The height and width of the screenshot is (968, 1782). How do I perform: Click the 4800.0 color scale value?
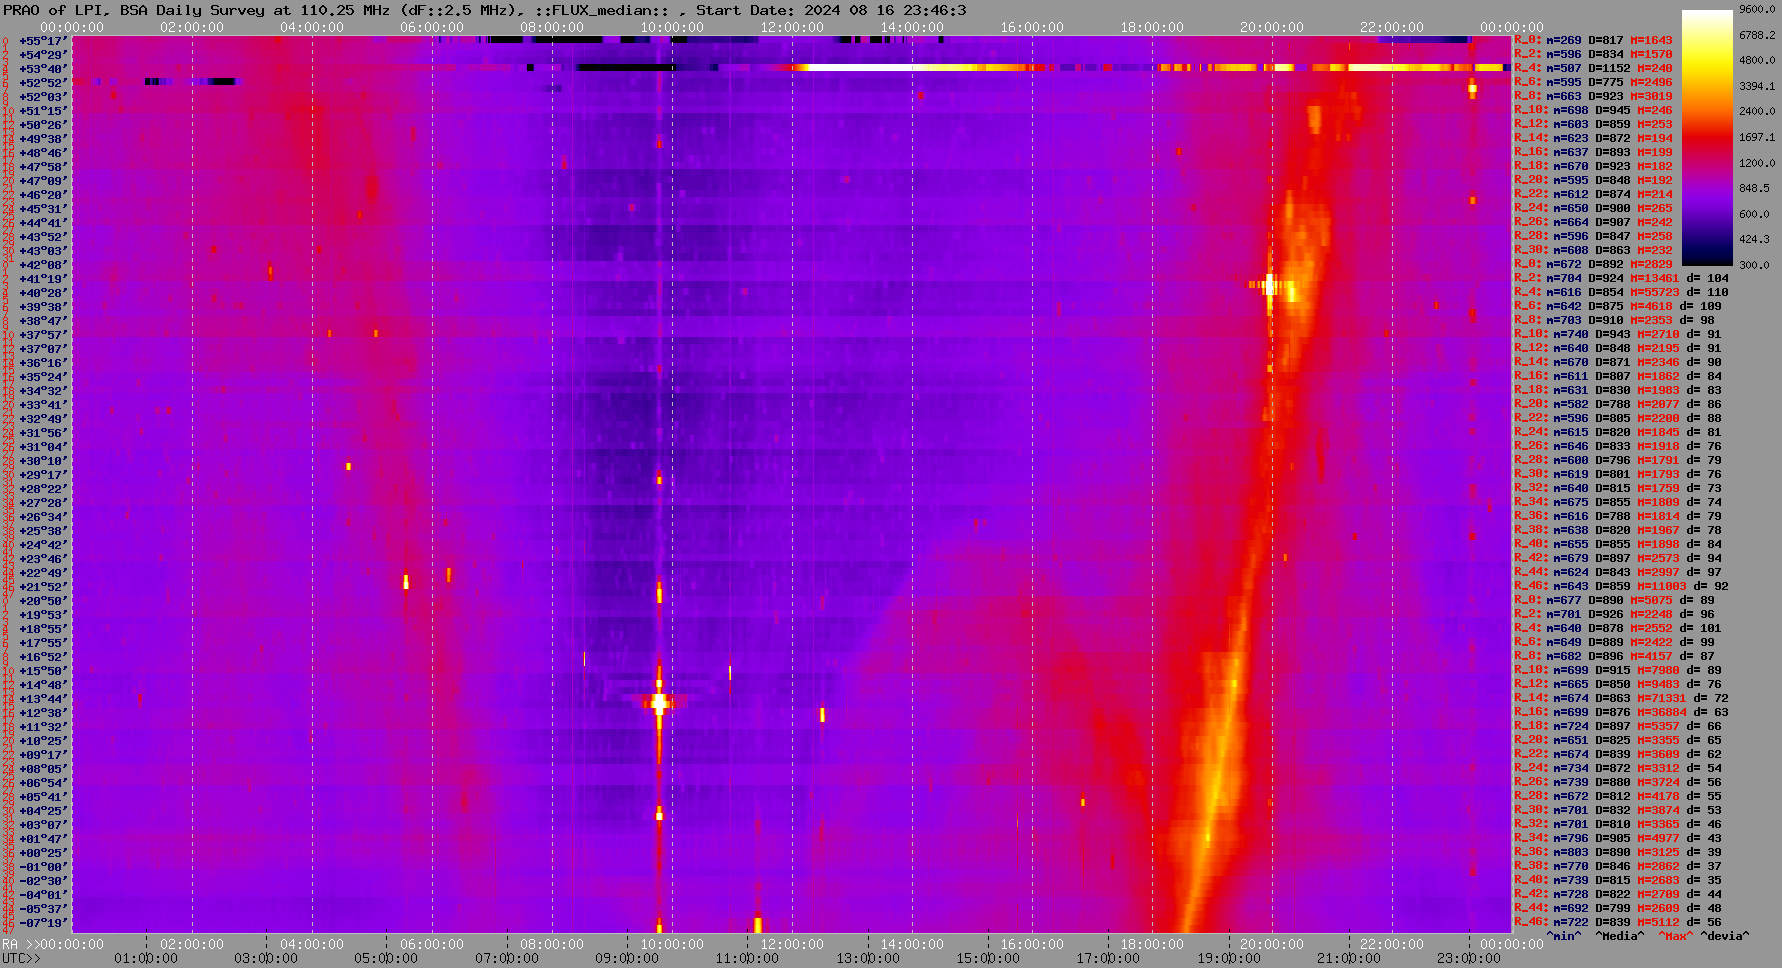click(x=1757, y=60)
